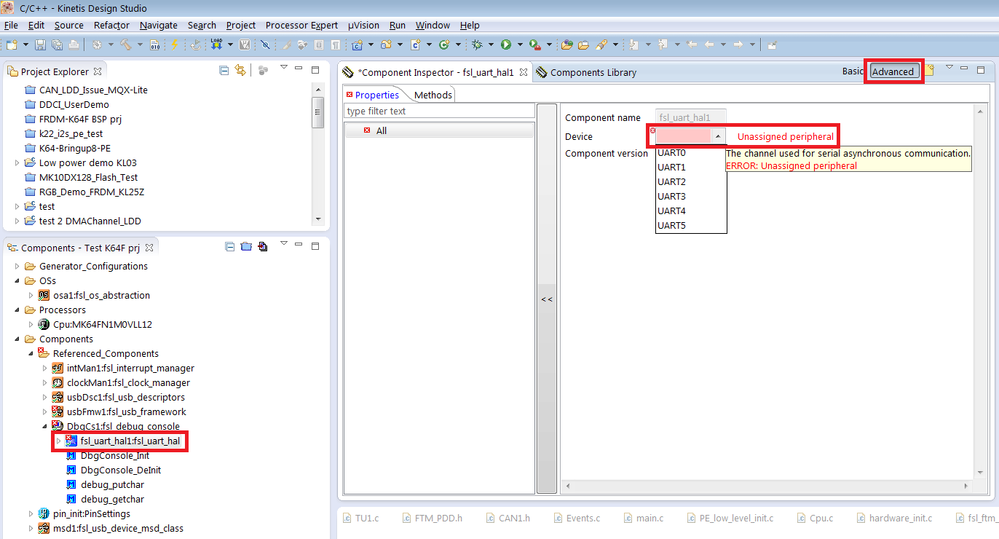Open the Refactor menu
Screen dimensions: 999x539
111,25
